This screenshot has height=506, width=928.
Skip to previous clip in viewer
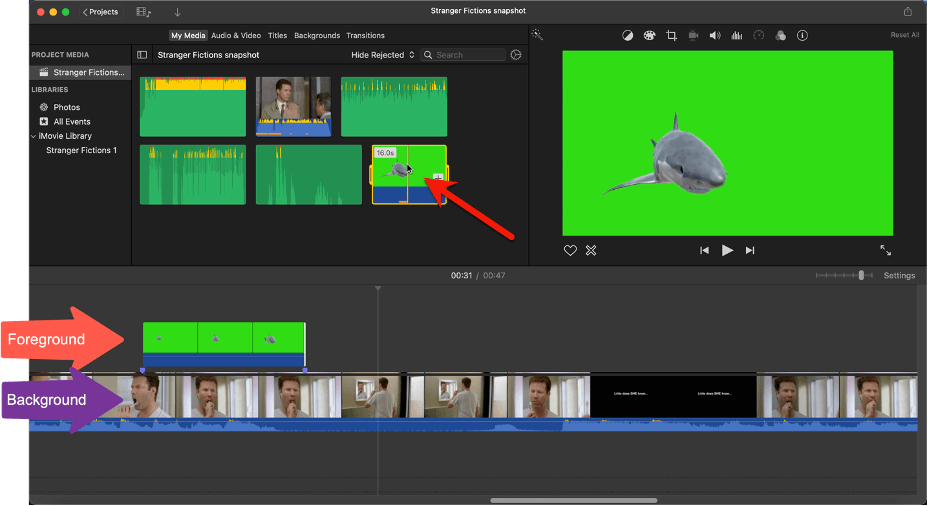(x=704, y=250)
